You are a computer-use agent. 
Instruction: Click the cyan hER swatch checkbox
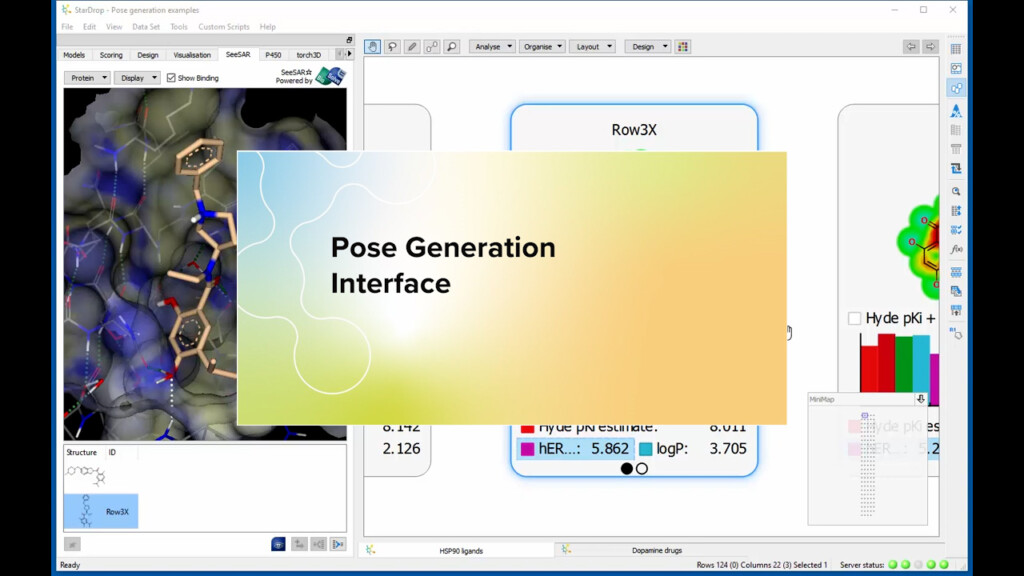point(528,448)
